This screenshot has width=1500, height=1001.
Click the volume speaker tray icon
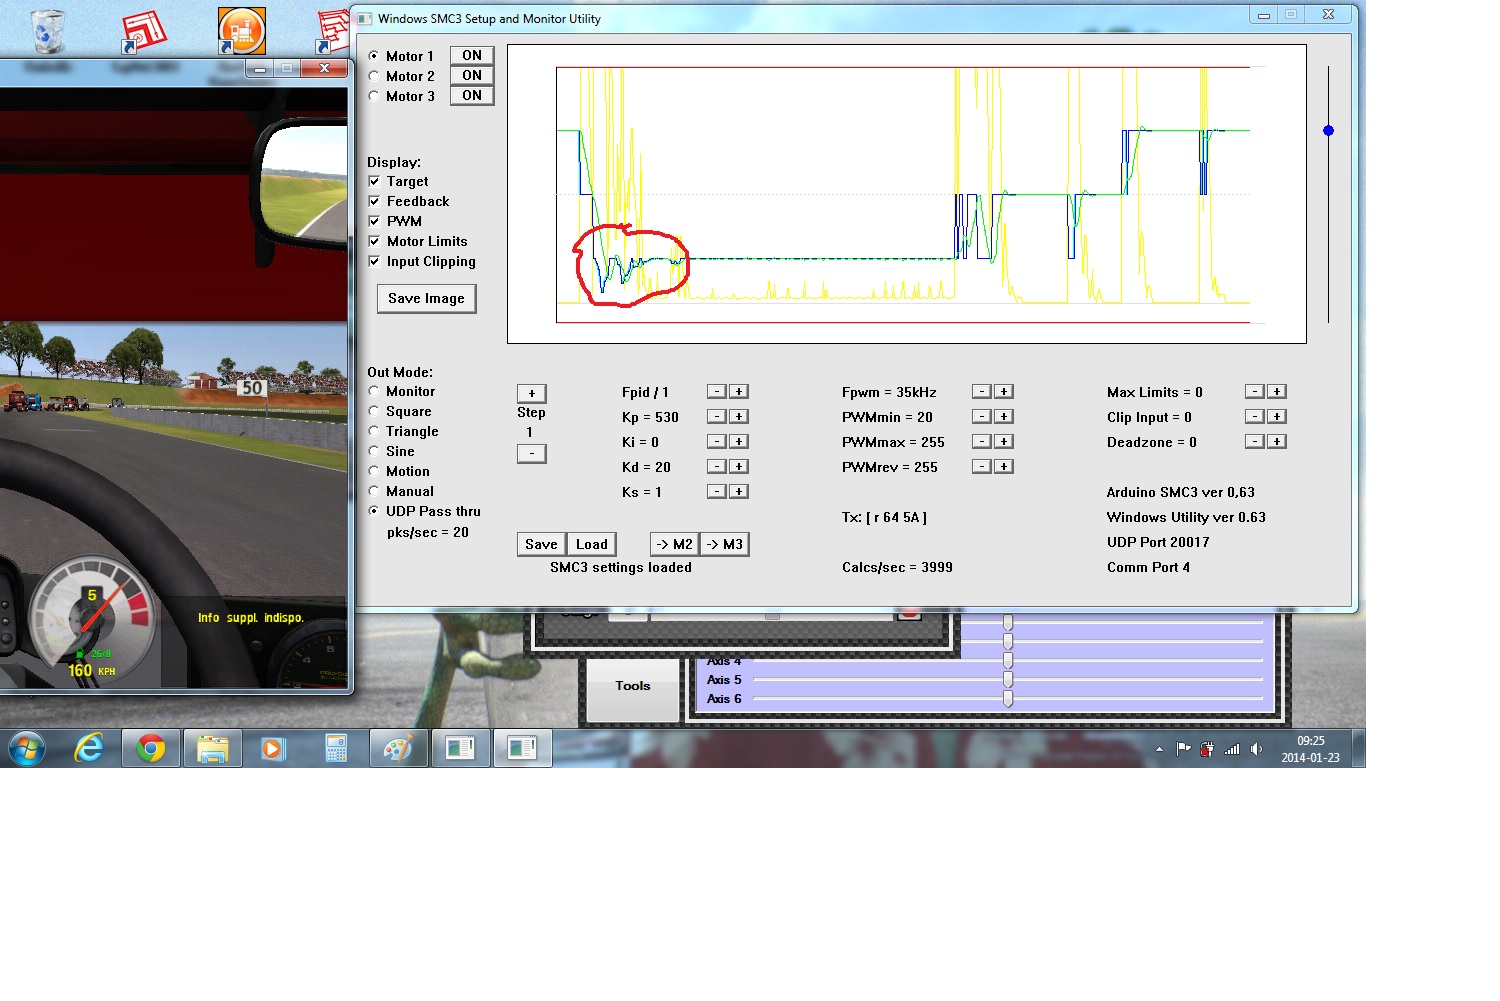tap(1256, 749)
